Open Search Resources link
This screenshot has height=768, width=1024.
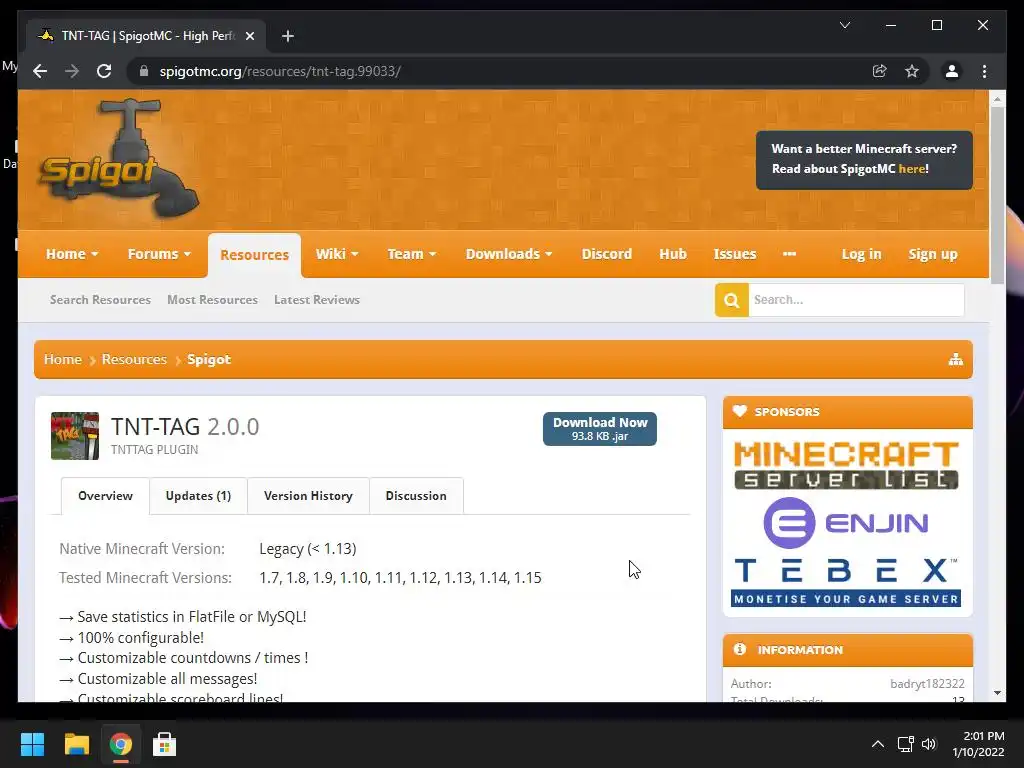coord(101,300)
